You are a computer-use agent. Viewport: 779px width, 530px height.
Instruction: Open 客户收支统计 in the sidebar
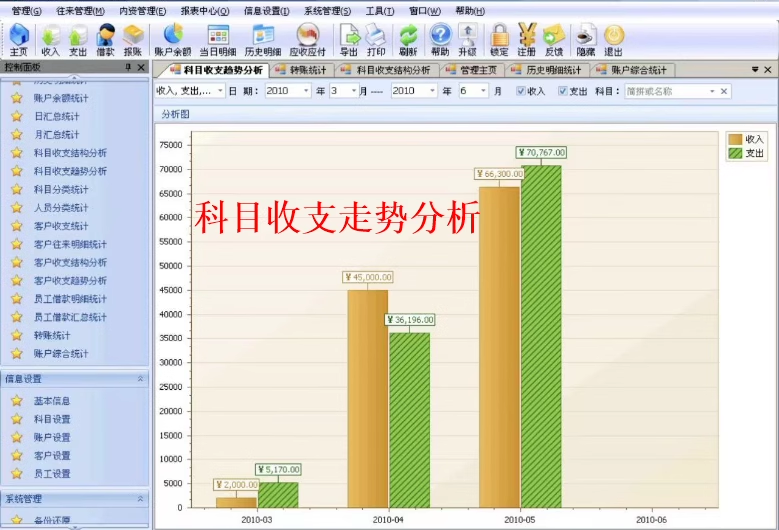click(61, 226)
